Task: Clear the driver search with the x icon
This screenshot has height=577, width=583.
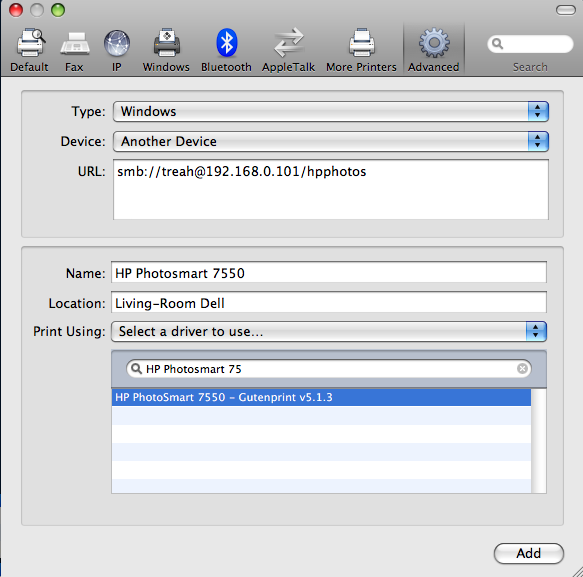Action: click(x=522, y=368)
